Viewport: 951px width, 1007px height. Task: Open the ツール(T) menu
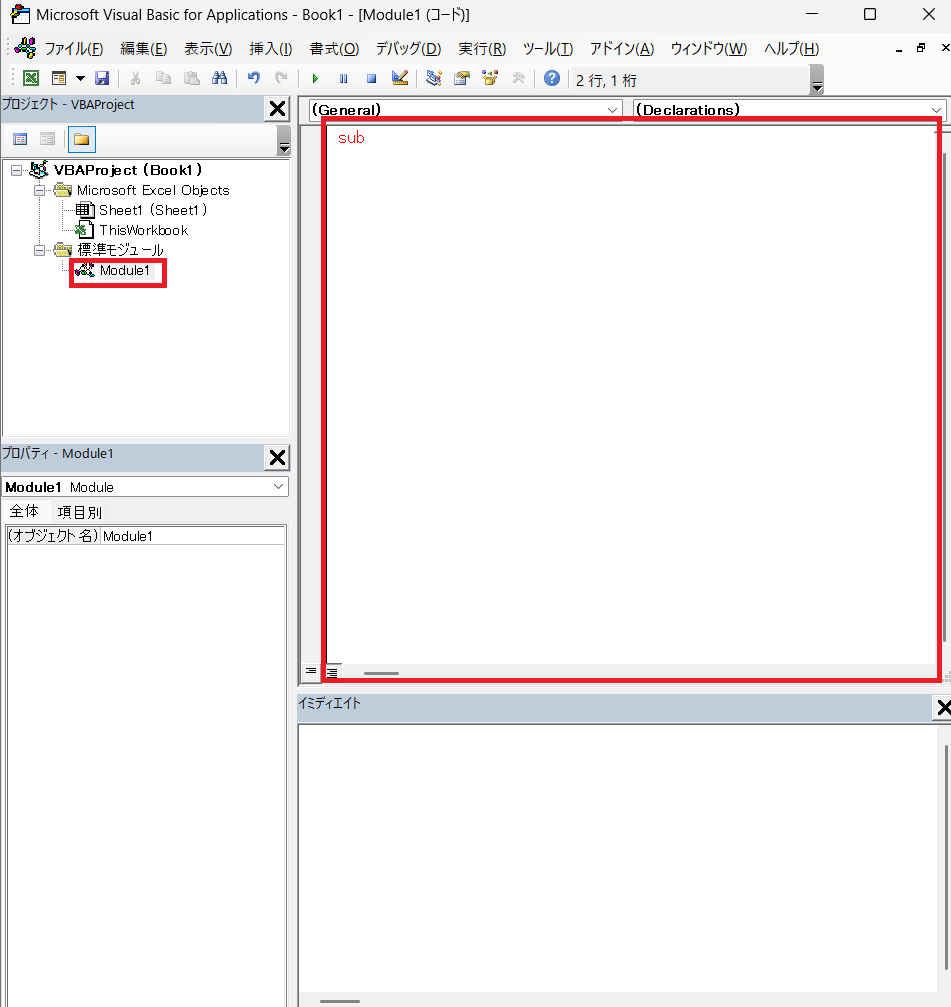pos(548,49)
